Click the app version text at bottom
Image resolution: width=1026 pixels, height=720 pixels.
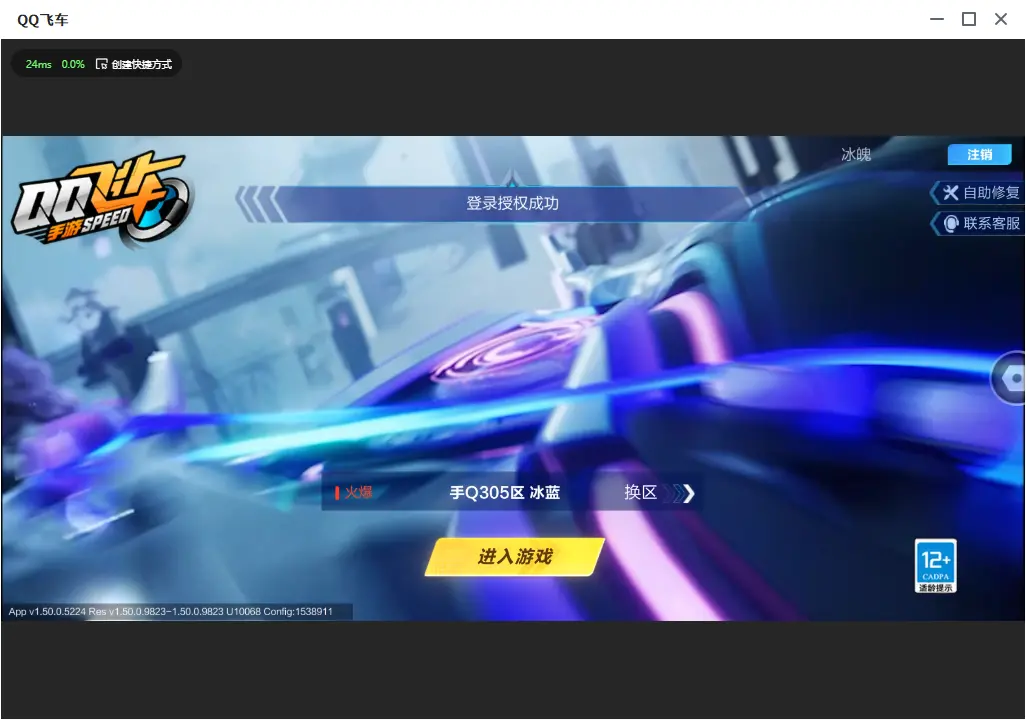point(171,611)
